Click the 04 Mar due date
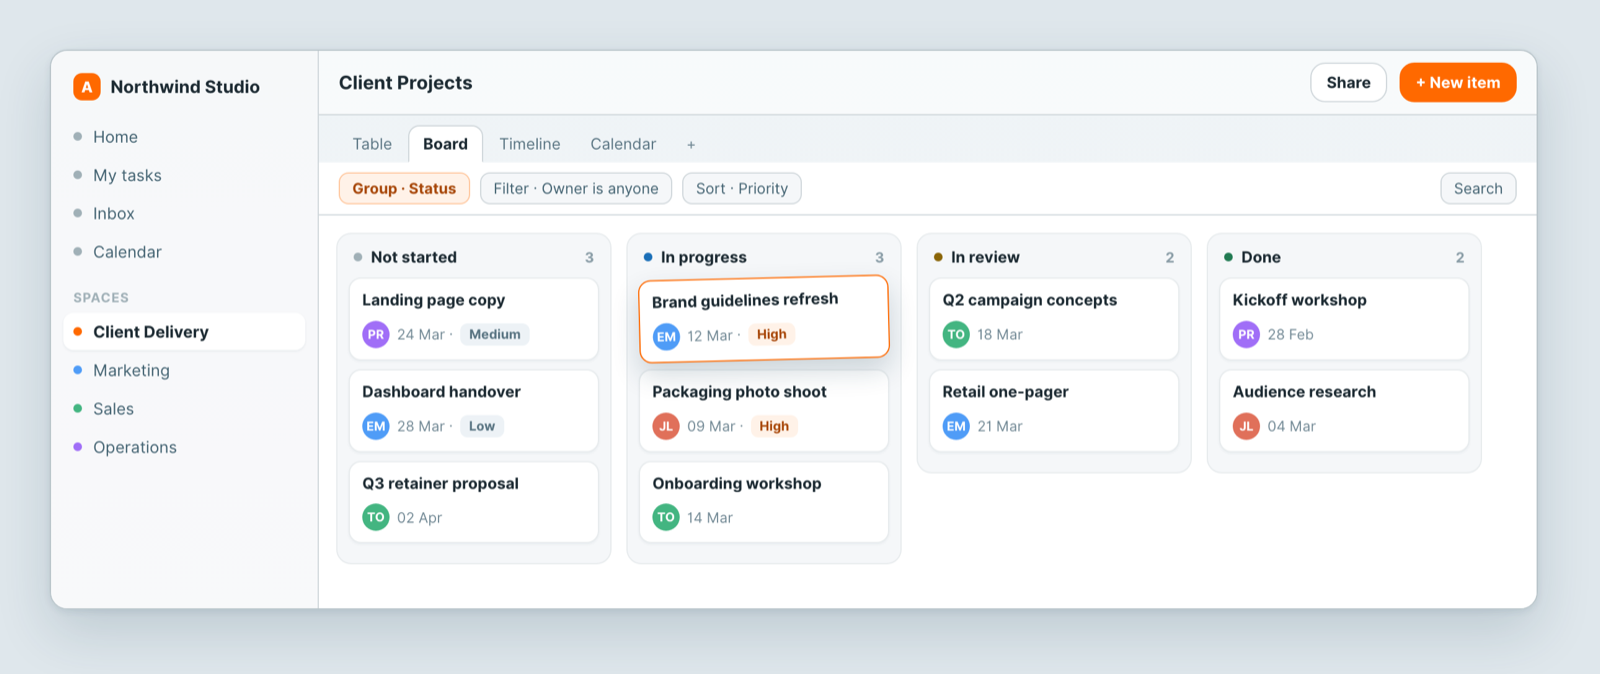Image resolution: width=1600 pixels, height=674 pixels. click(x=1291, y=426)
